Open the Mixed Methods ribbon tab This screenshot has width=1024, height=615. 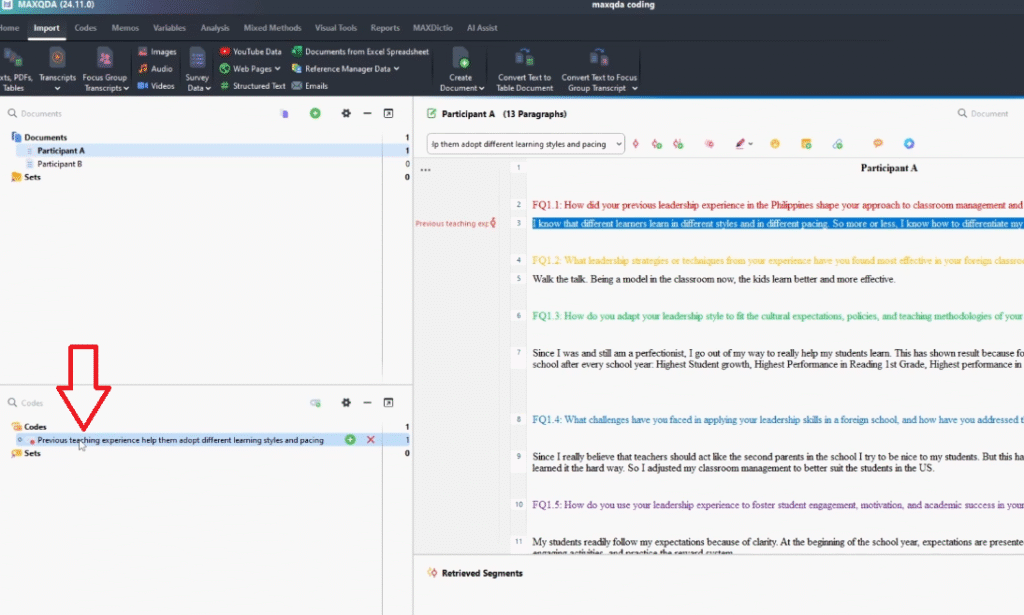click(x=272, y=28)
